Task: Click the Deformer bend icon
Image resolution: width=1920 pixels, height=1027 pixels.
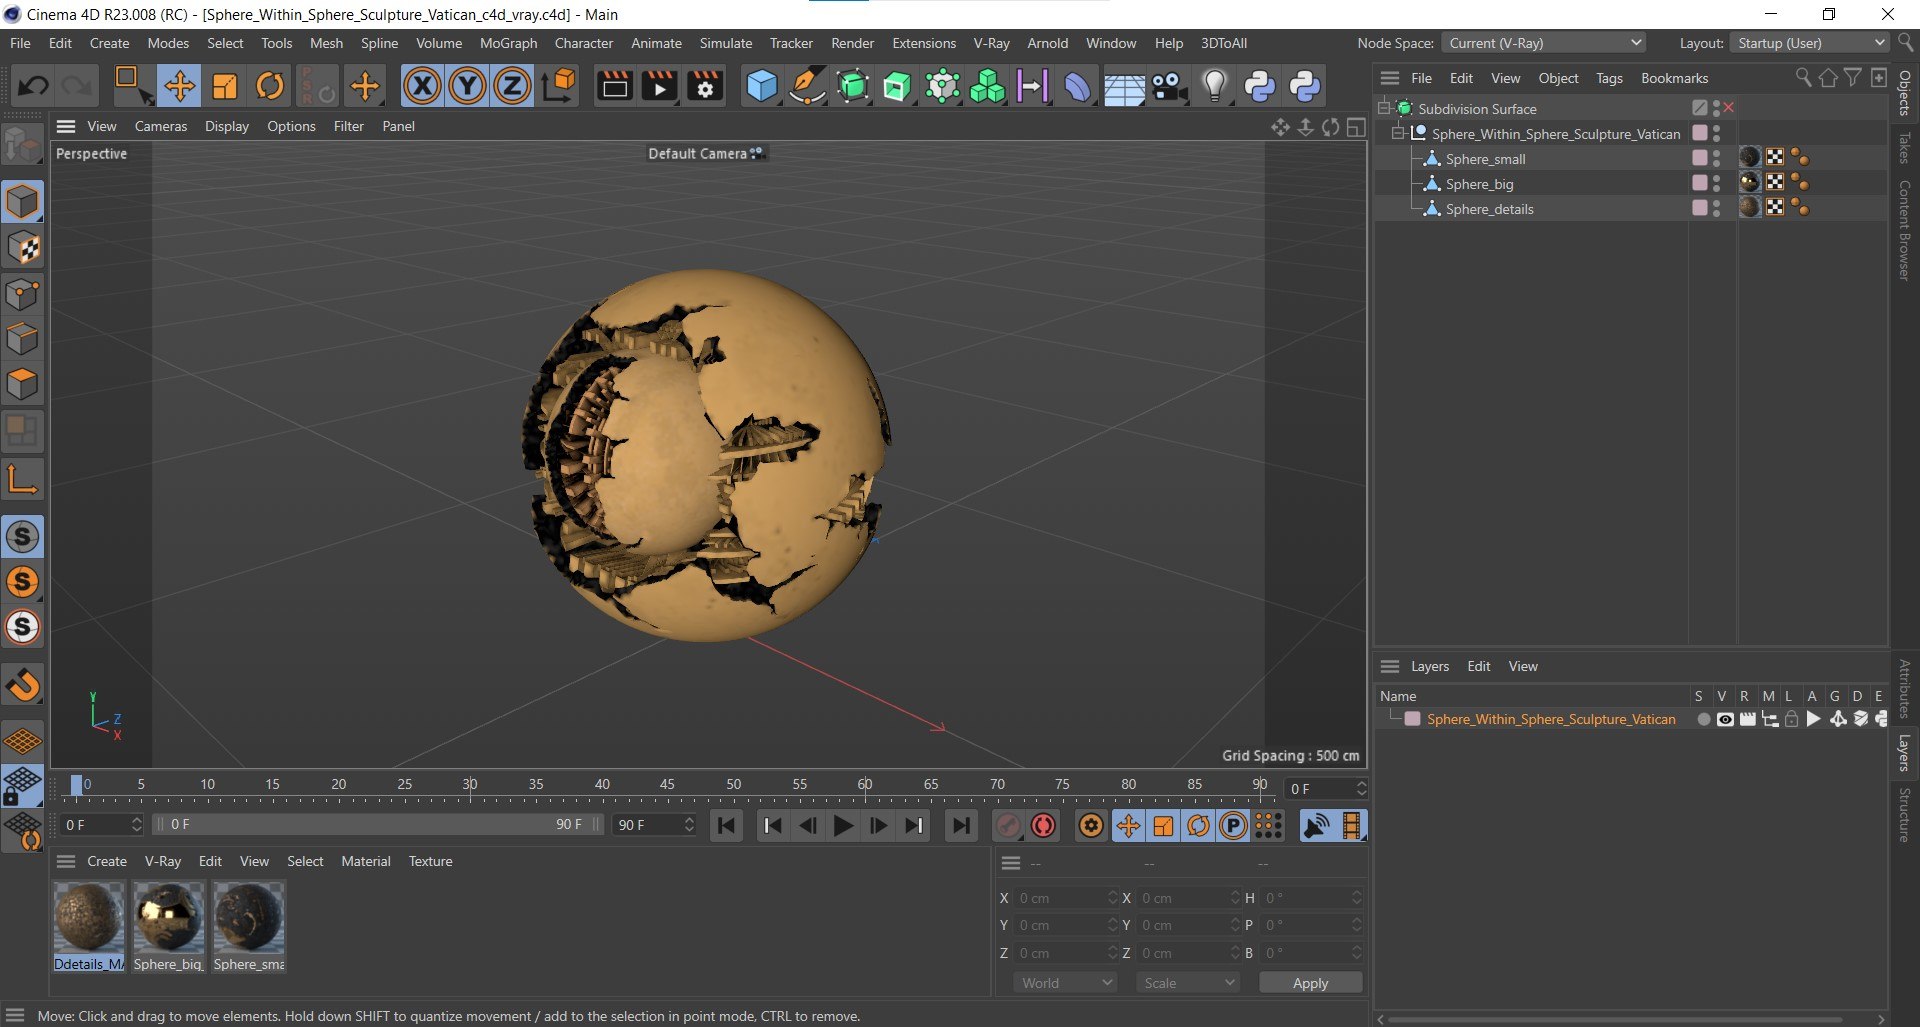Action: click(1077, 86)
